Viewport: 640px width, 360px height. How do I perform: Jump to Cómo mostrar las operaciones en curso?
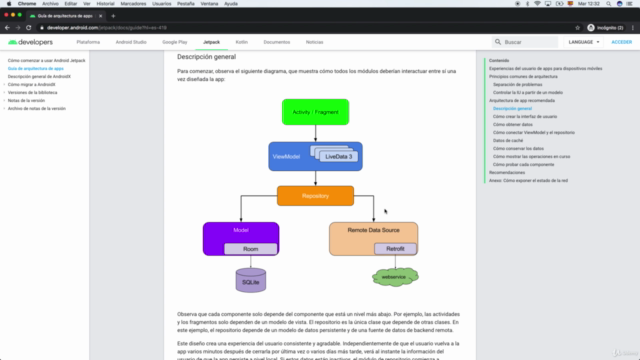click(531, 156)
